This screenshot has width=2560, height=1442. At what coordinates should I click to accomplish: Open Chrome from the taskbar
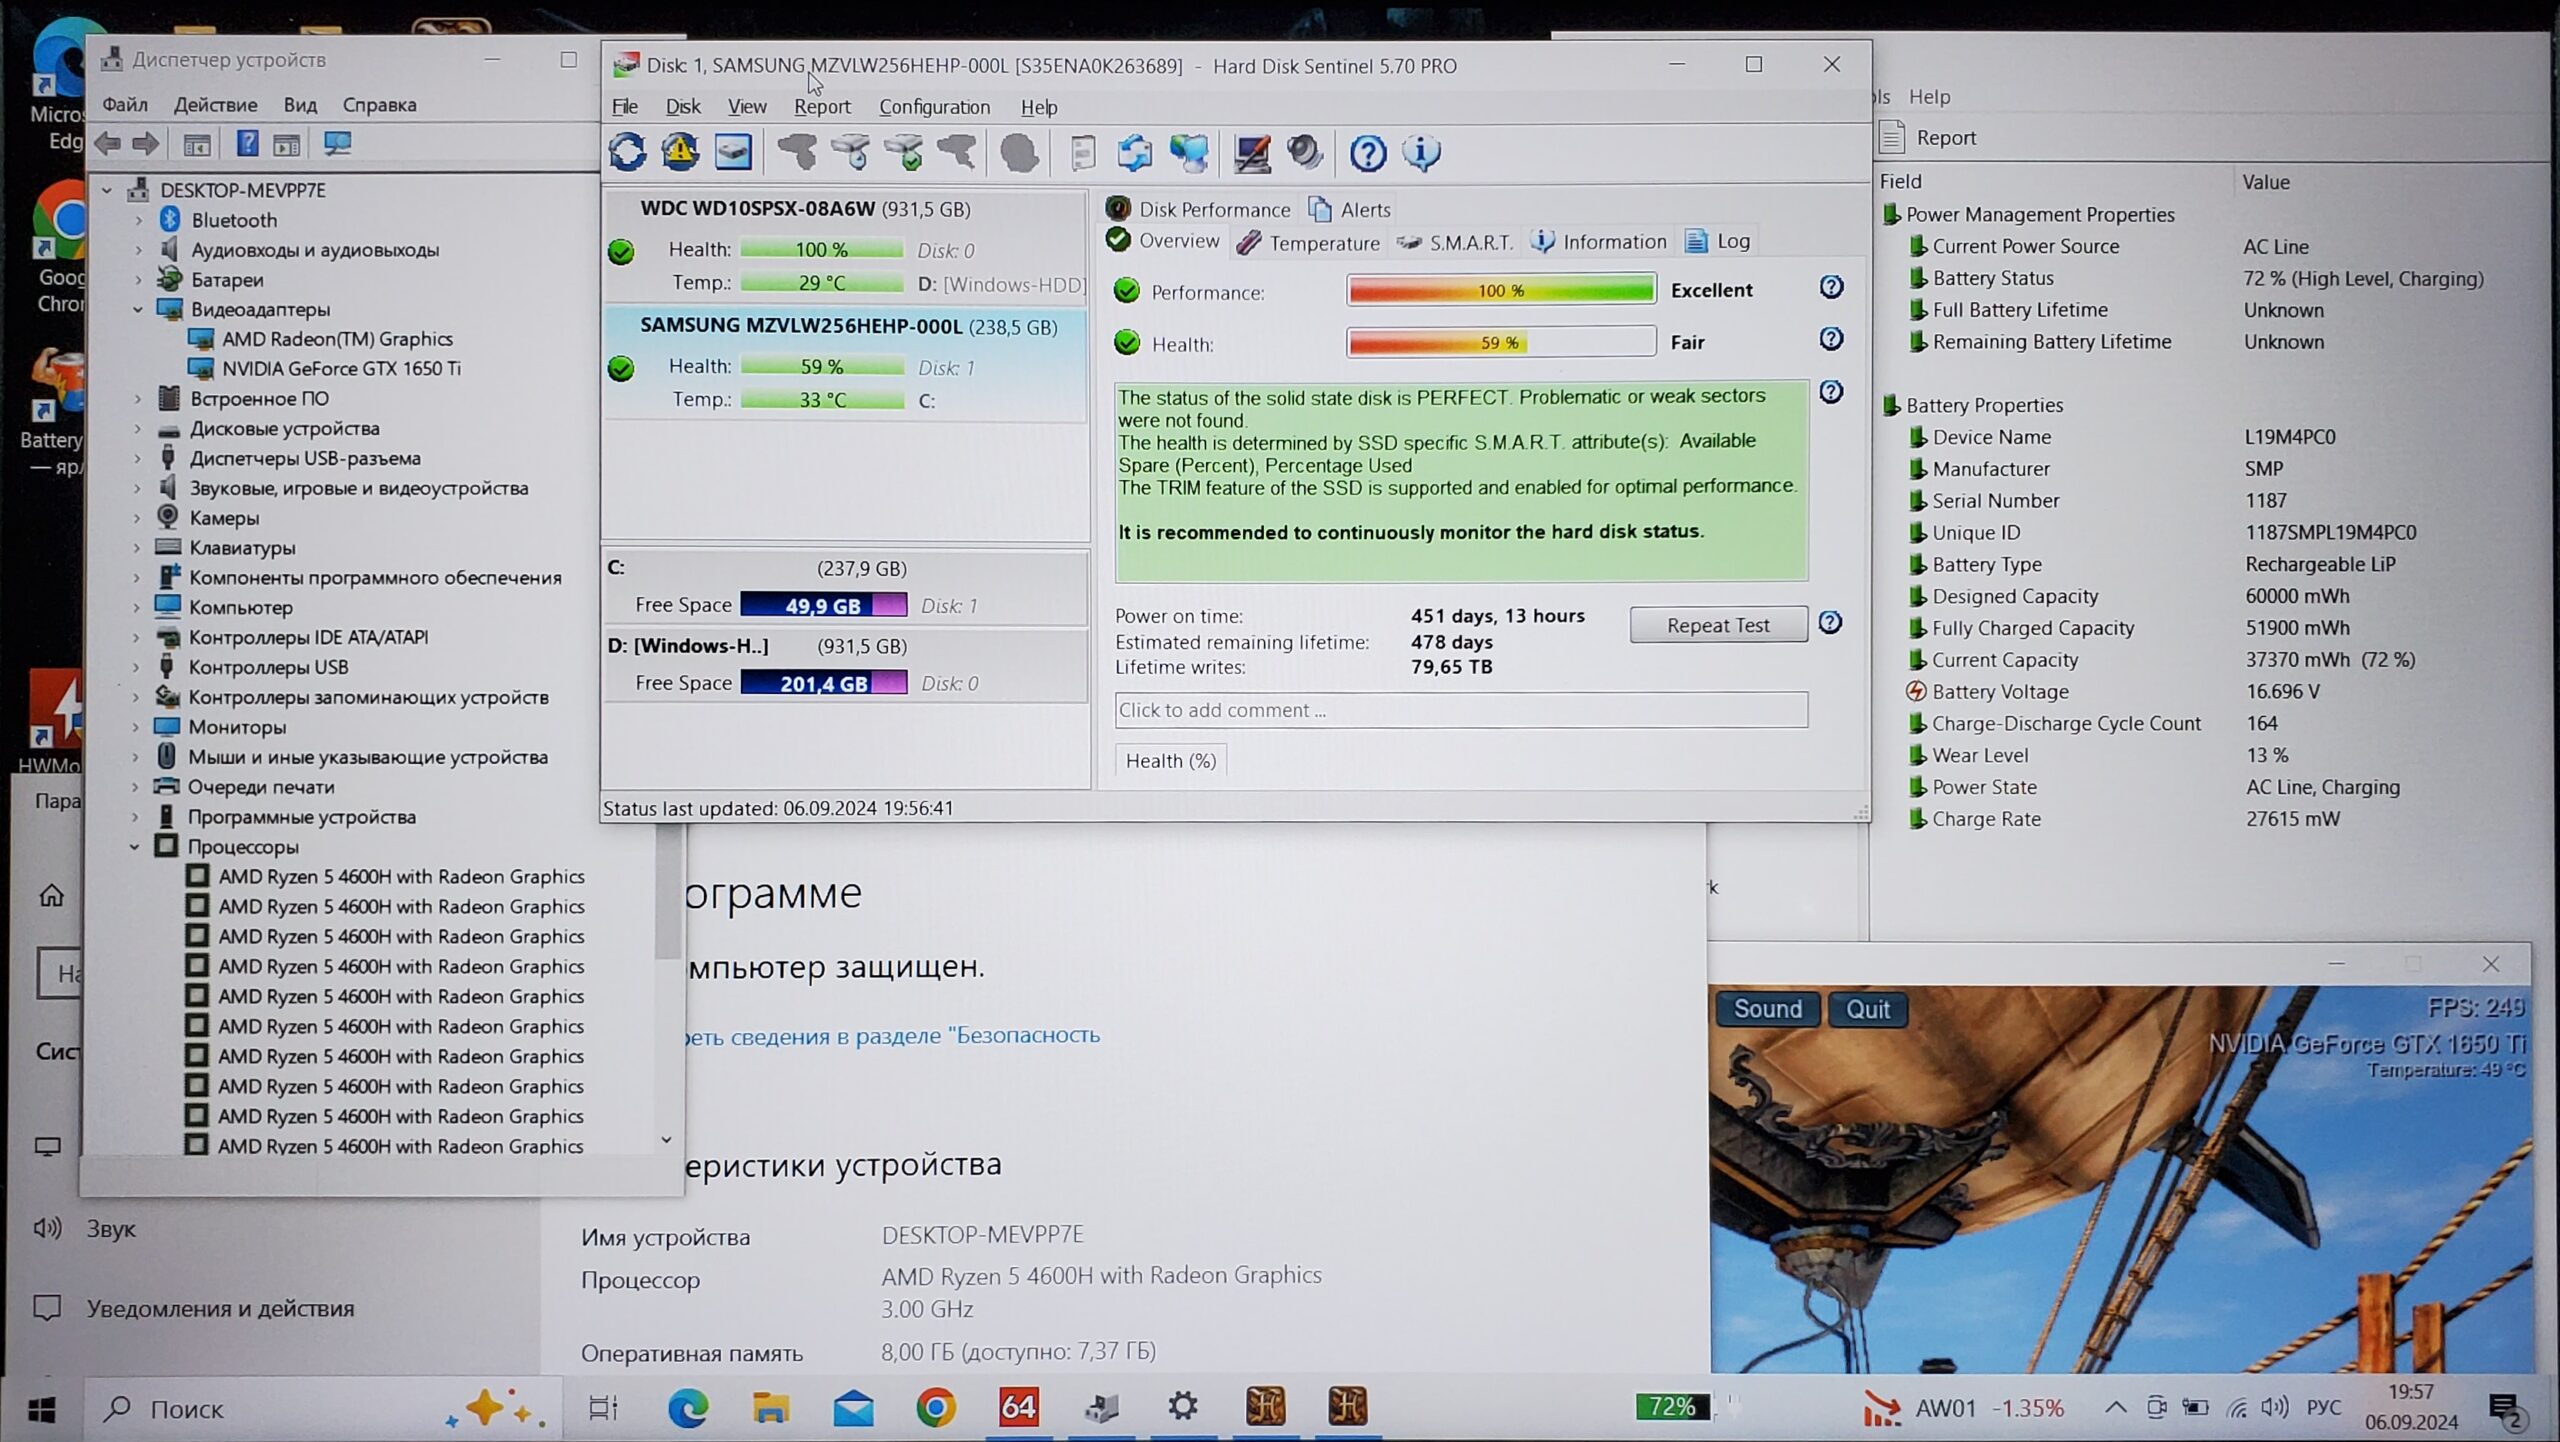(935, 1408)
